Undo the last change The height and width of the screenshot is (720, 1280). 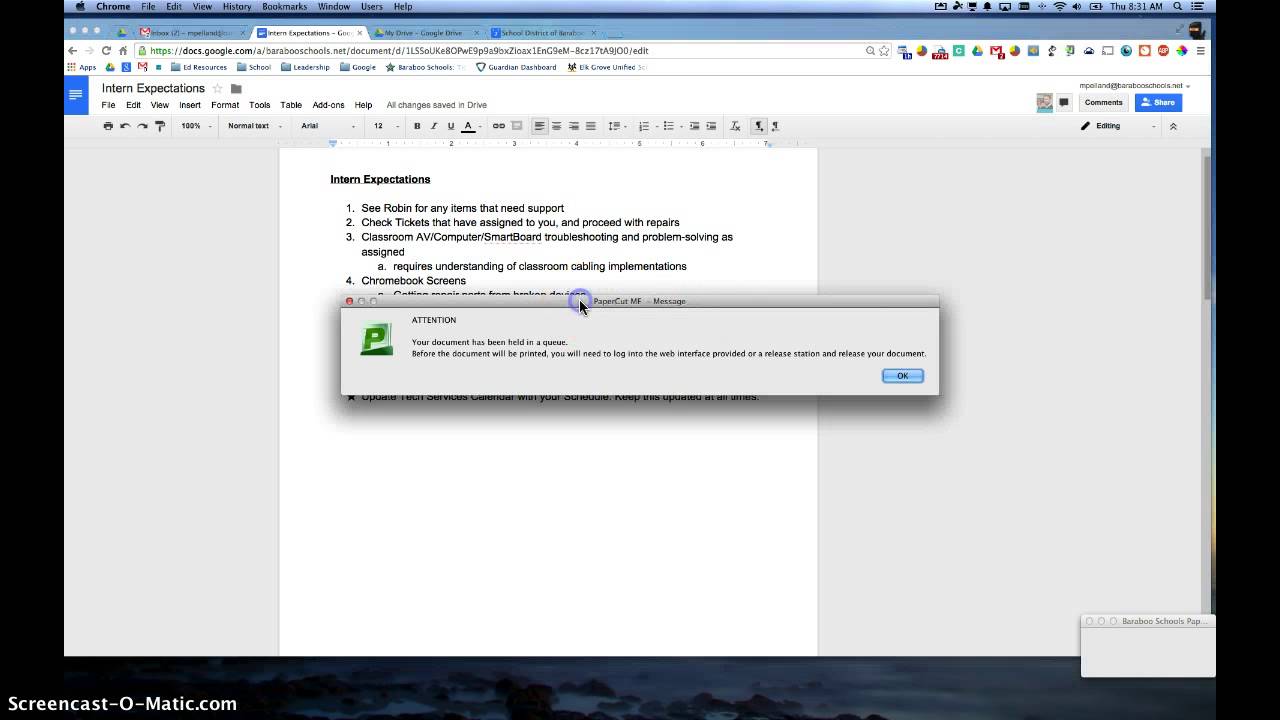pyautogui.click(x=125, y=126)
